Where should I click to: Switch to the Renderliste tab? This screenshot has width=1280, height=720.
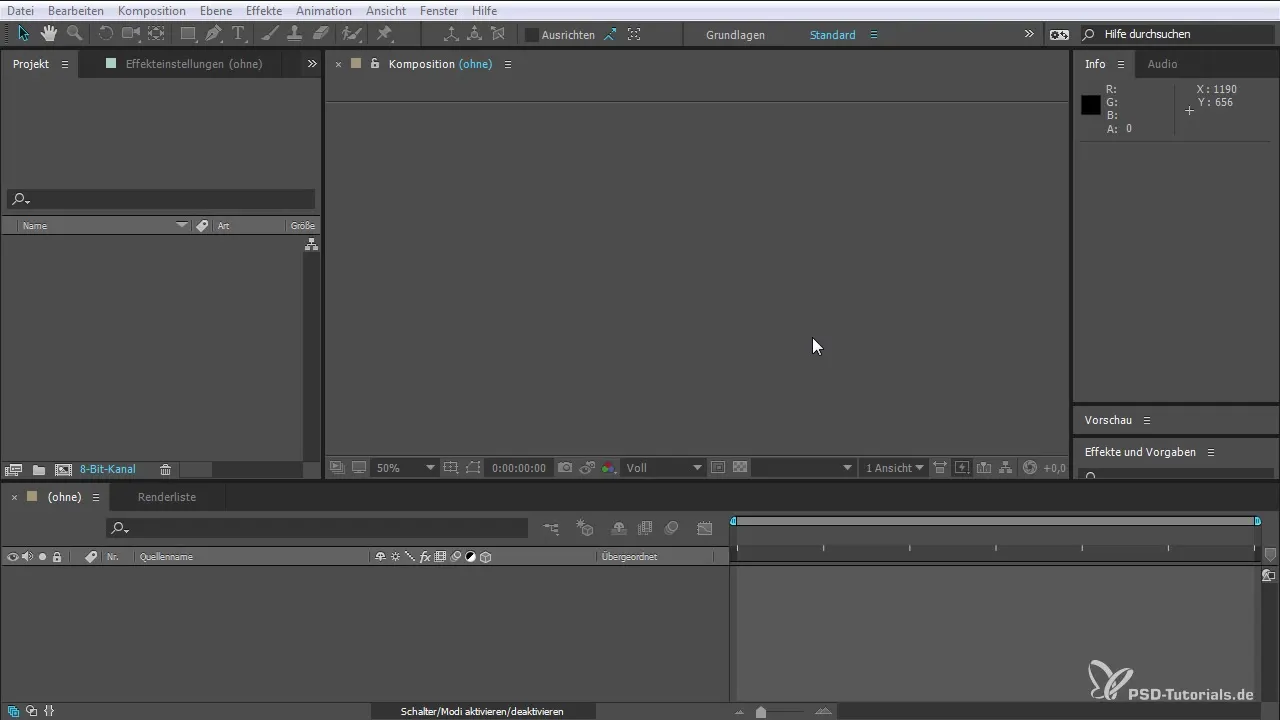pyautogui.click(x=167, y=497)
